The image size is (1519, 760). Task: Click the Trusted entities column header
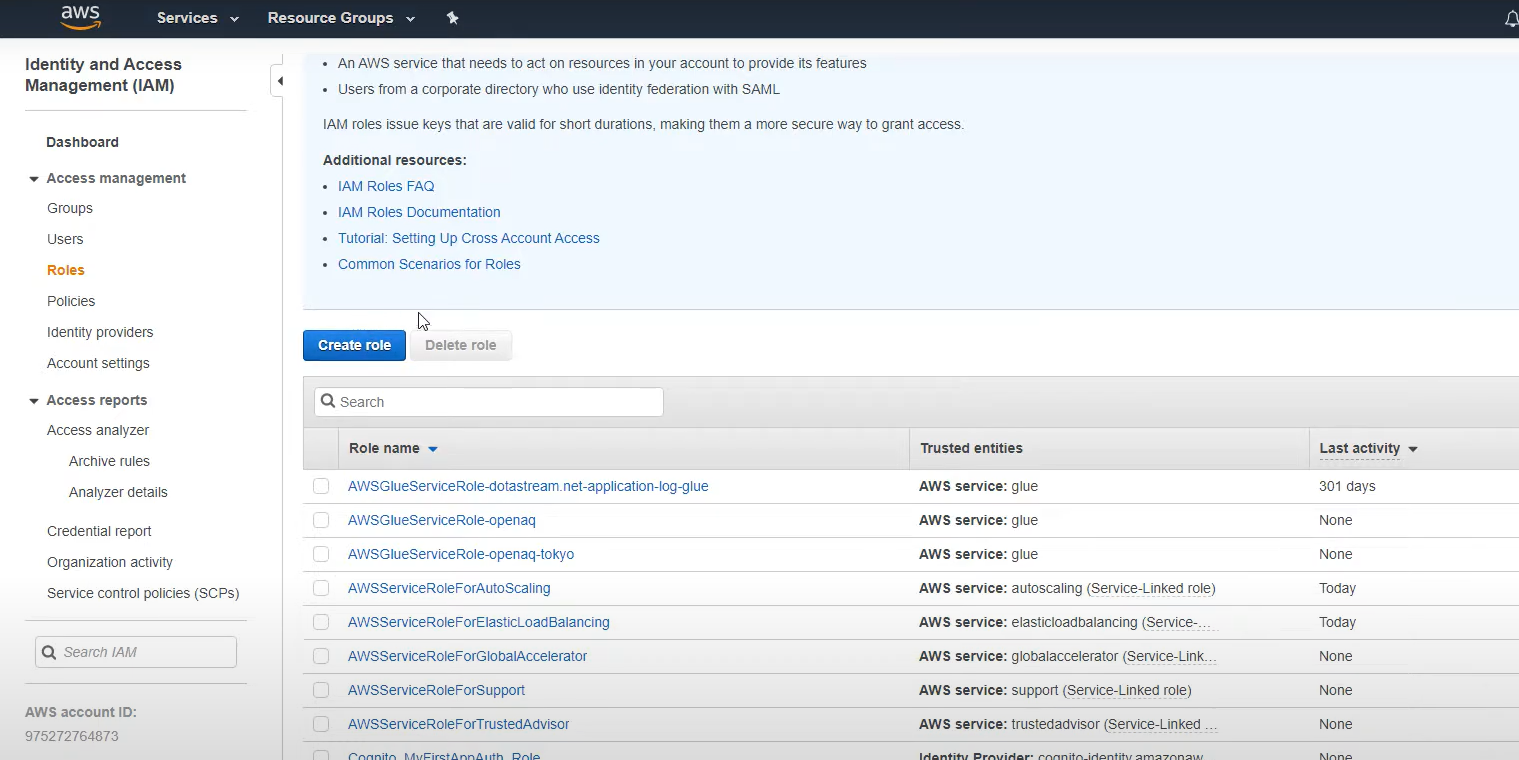971,448
